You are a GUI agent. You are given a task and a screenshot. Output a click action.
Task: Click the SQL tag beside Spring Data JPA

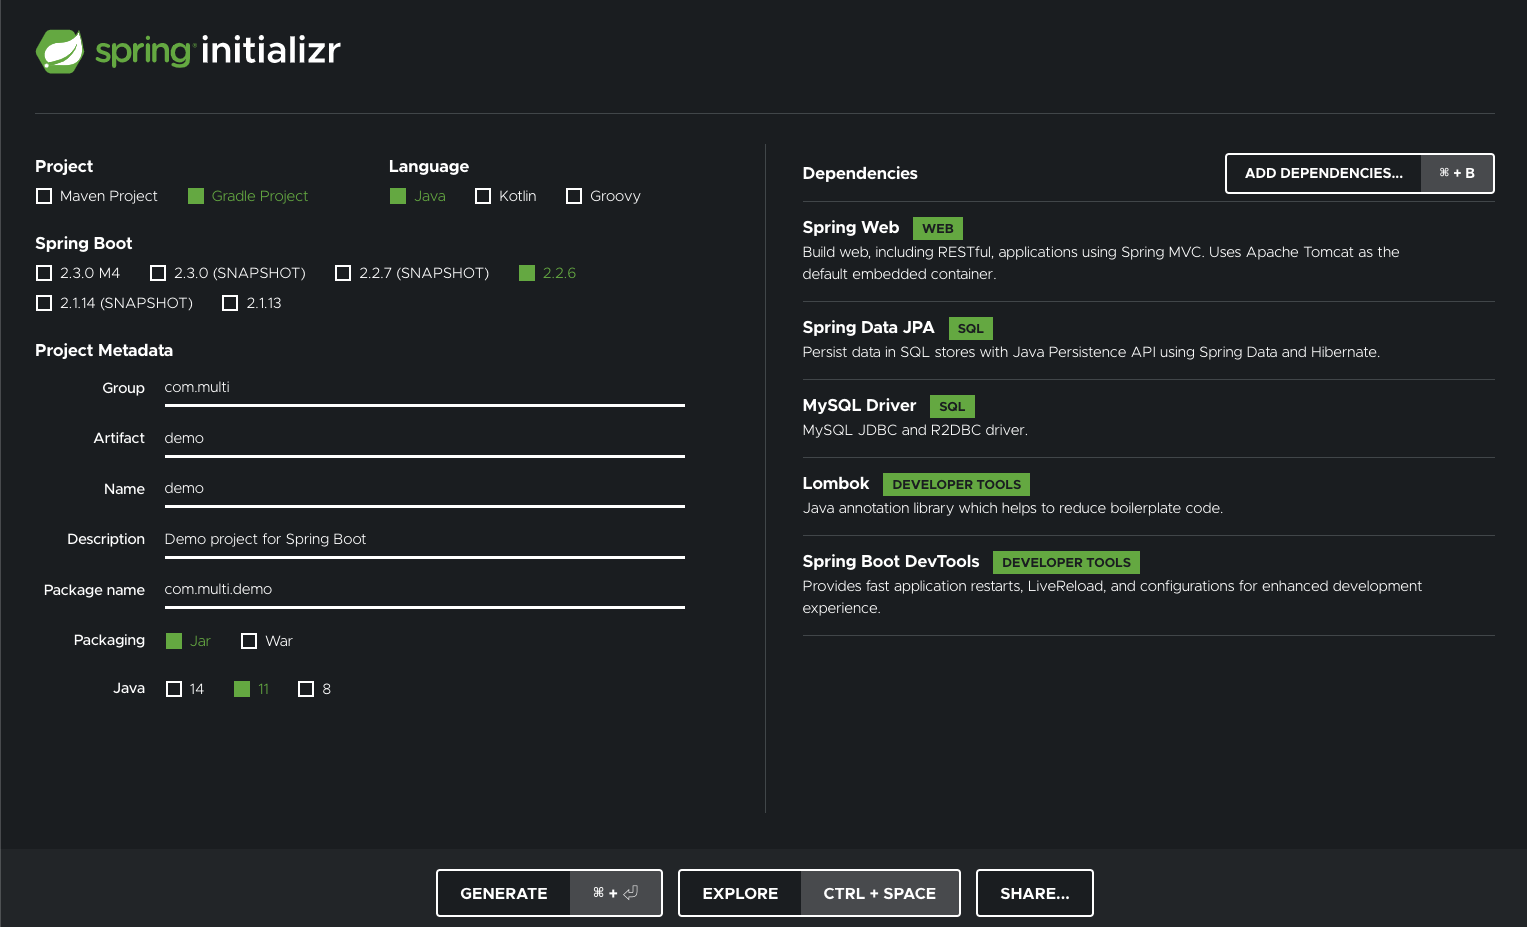pyautogui.click(x=971, y=329)
